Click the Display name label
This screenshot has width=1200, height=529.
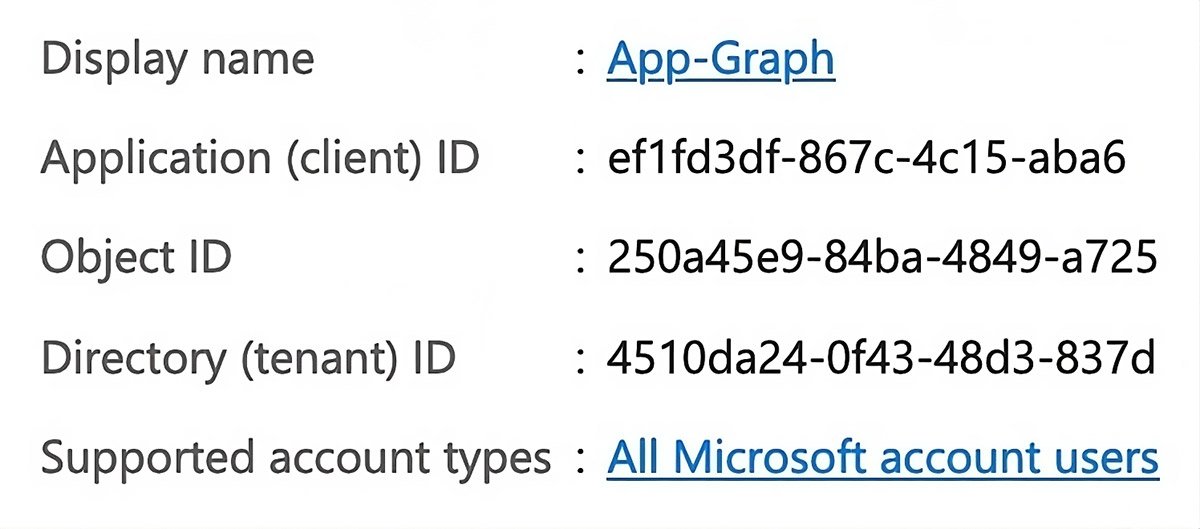177,59
